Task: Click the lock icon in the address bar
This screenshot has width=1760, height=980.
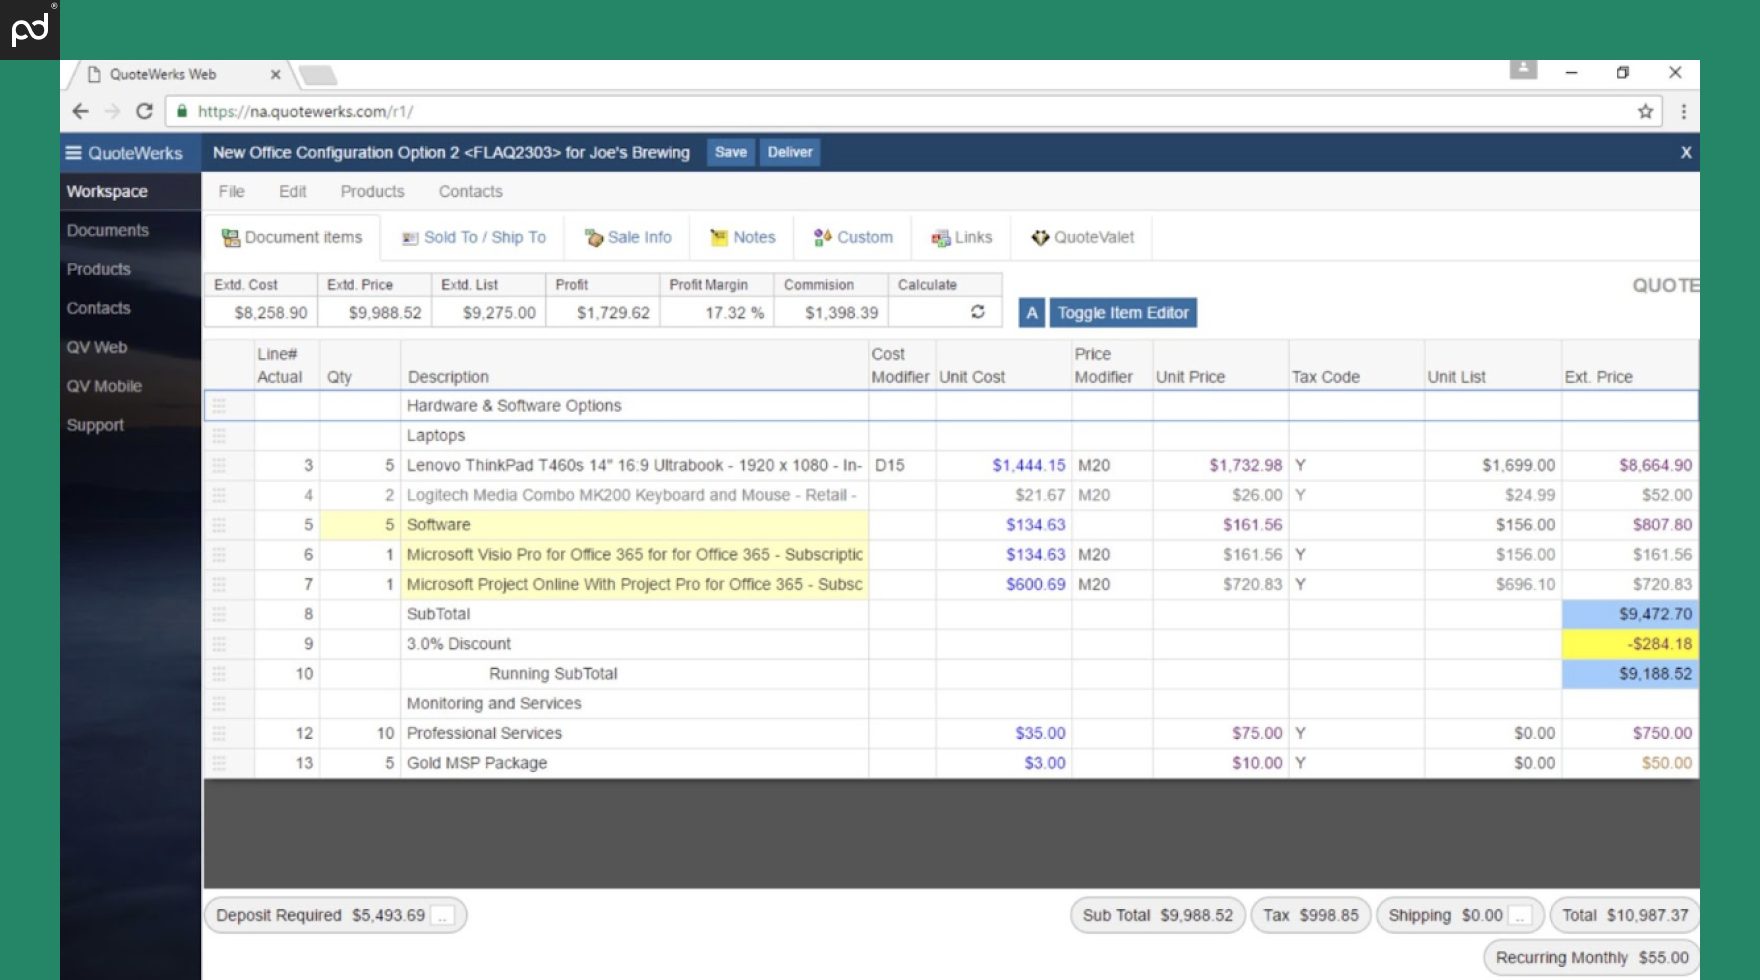Action: click(x=181, y=111)
